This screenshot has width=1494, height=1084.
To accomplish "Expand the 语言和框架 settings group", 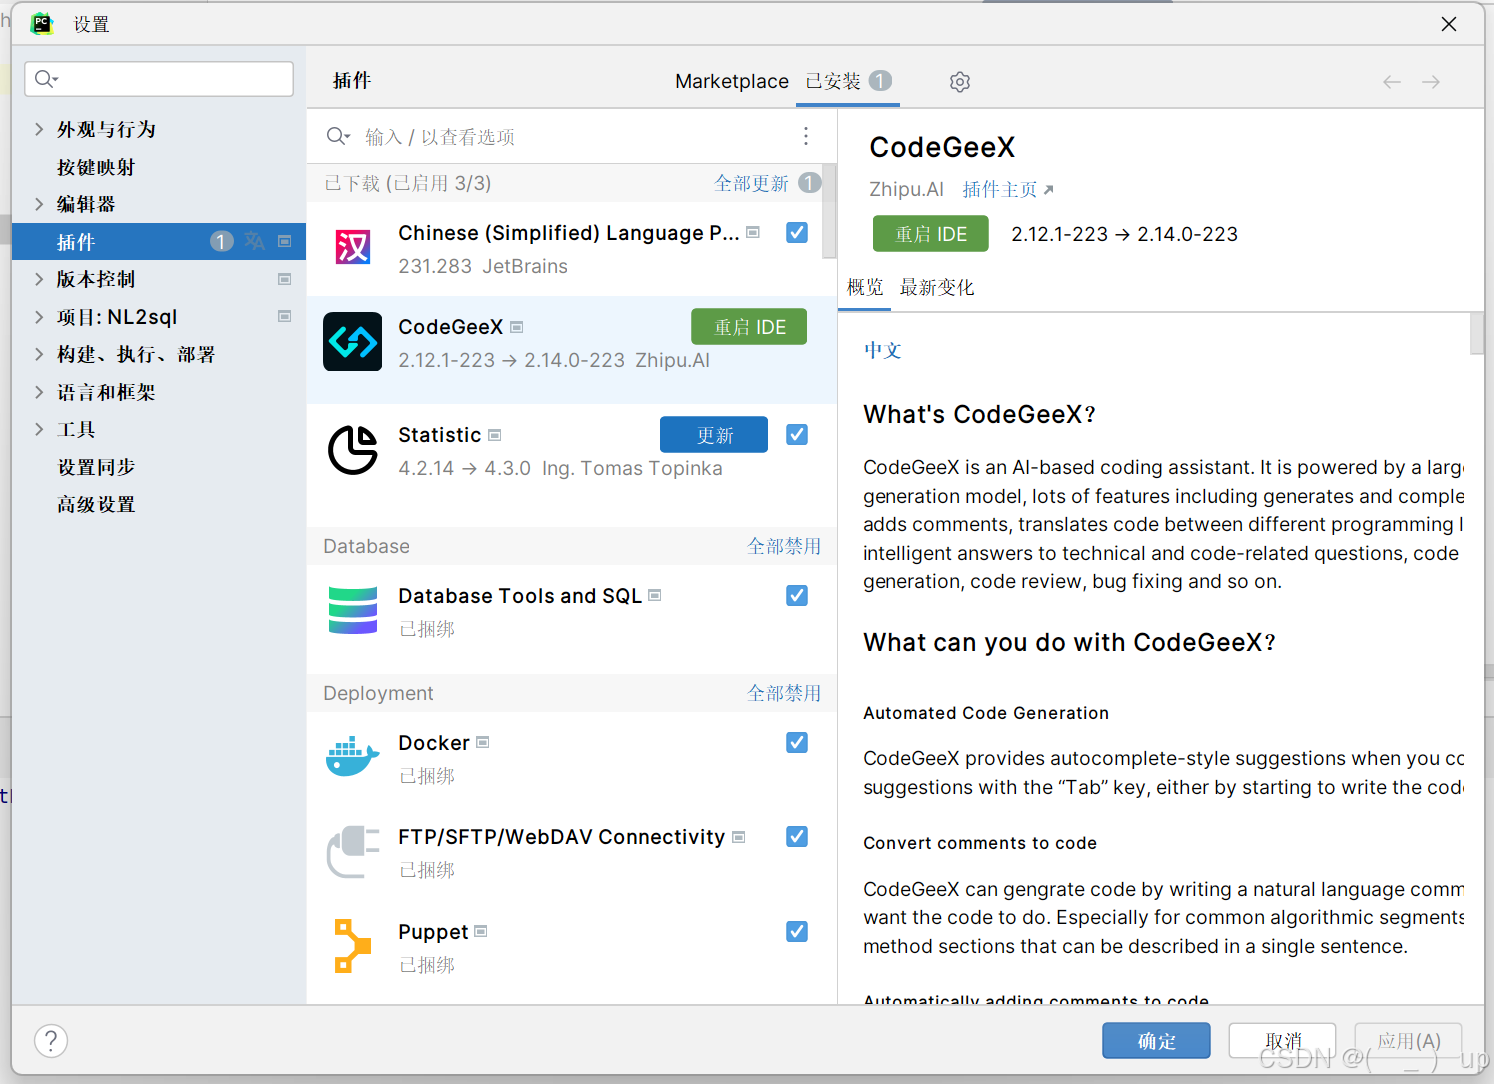I will (39, 392).
